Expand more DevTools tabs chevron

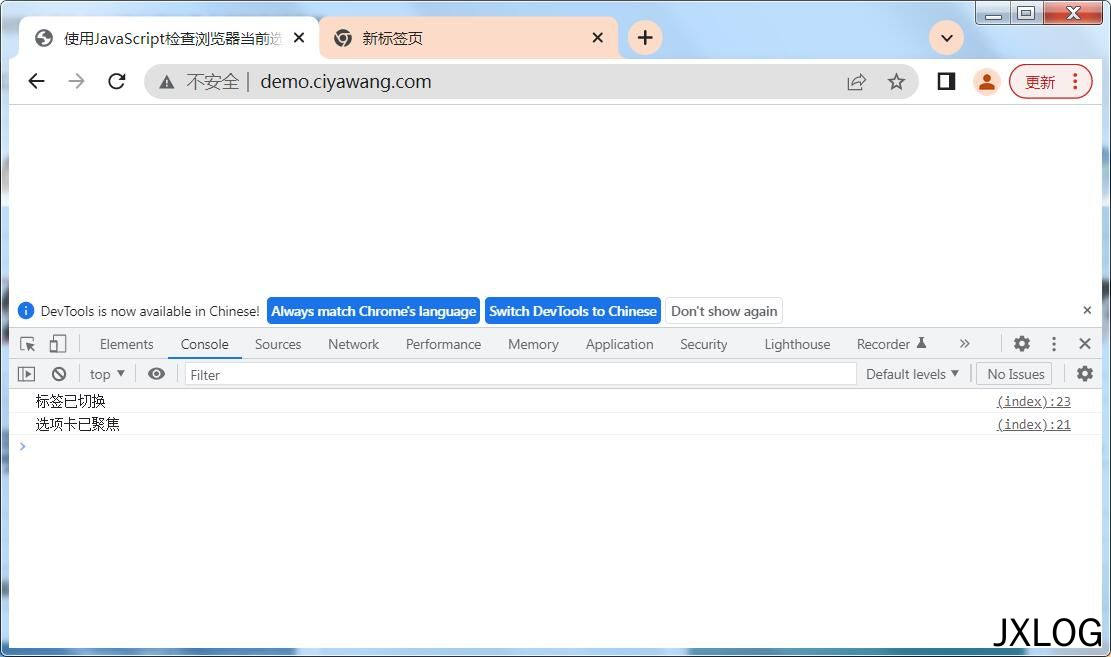tap(964, 344)
